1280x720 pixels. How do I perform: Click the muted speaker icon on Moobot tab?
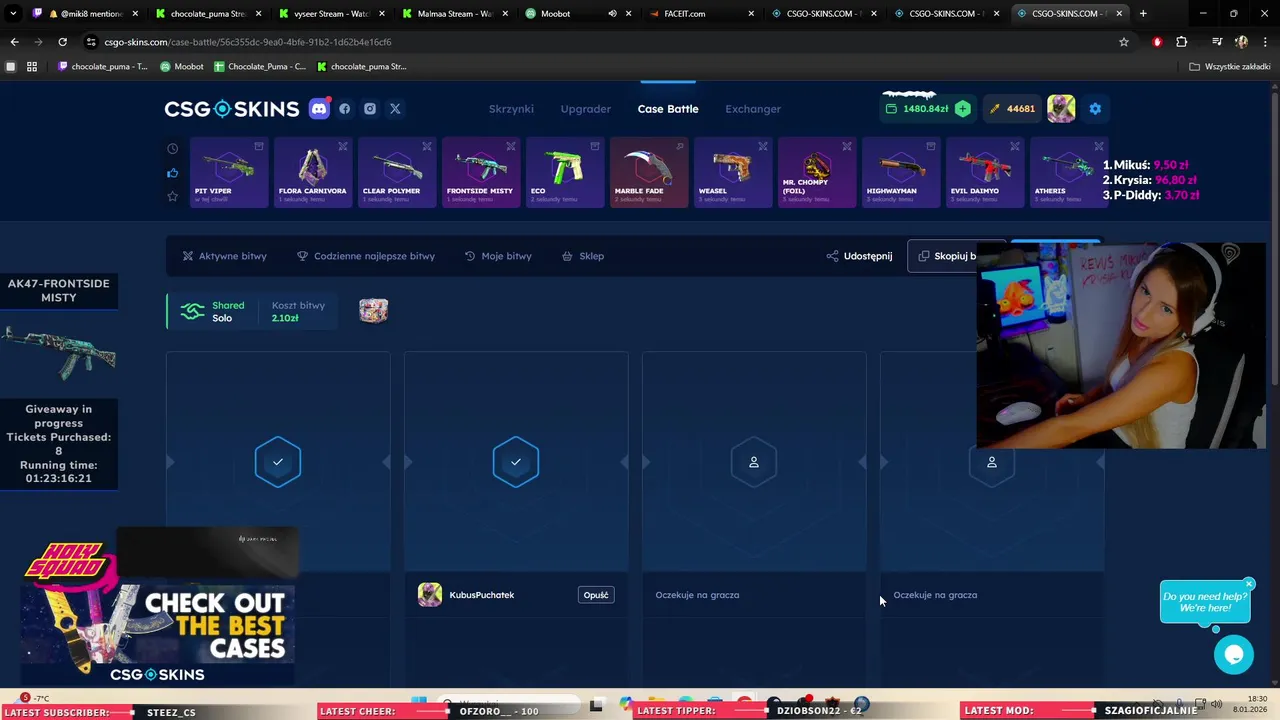612,14
